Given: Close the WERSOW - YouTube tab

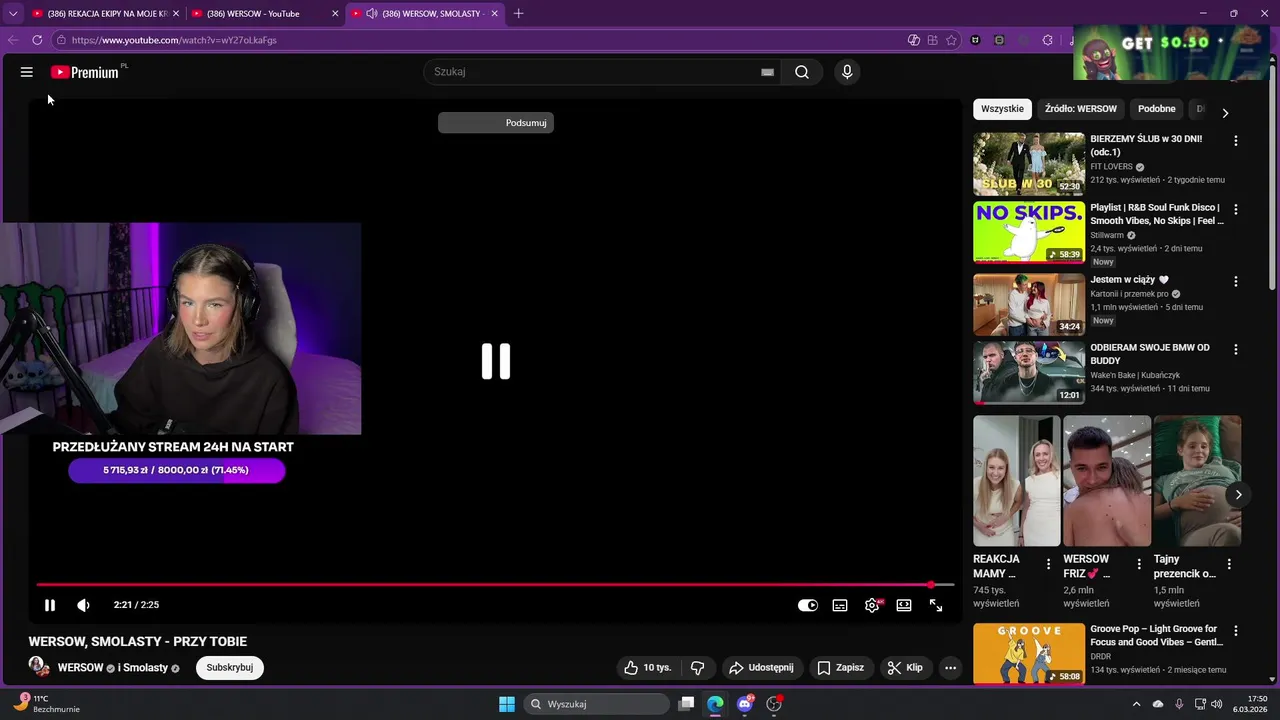Looking at the screenshot, I should pyautogui.click(x=335, y=14).
